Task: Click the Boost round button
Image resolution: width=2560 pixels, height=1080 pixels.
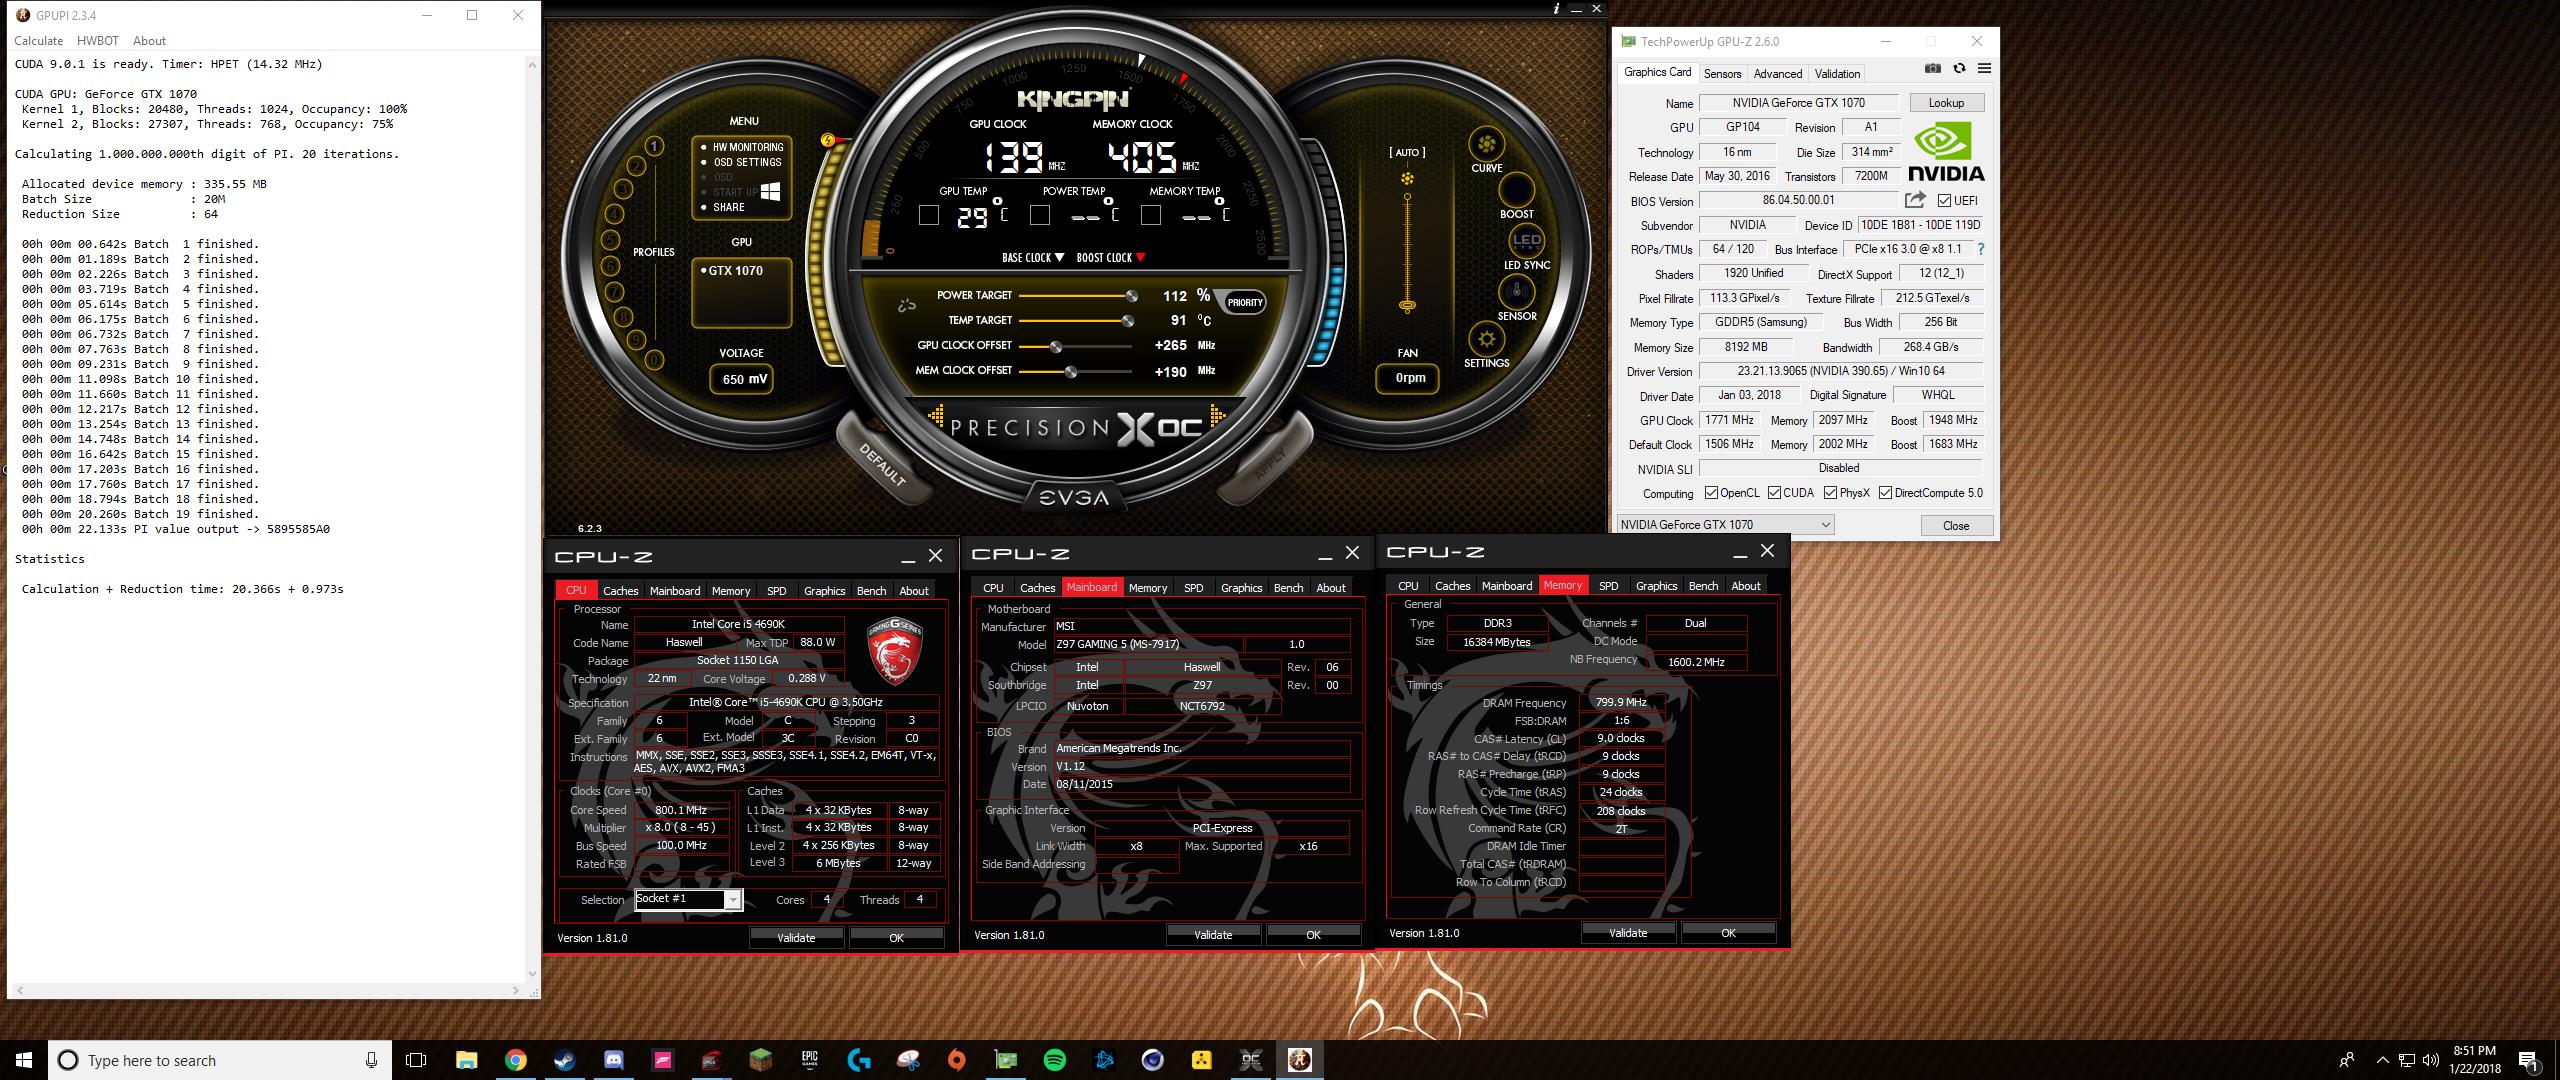Action: tap(1516, 190)
